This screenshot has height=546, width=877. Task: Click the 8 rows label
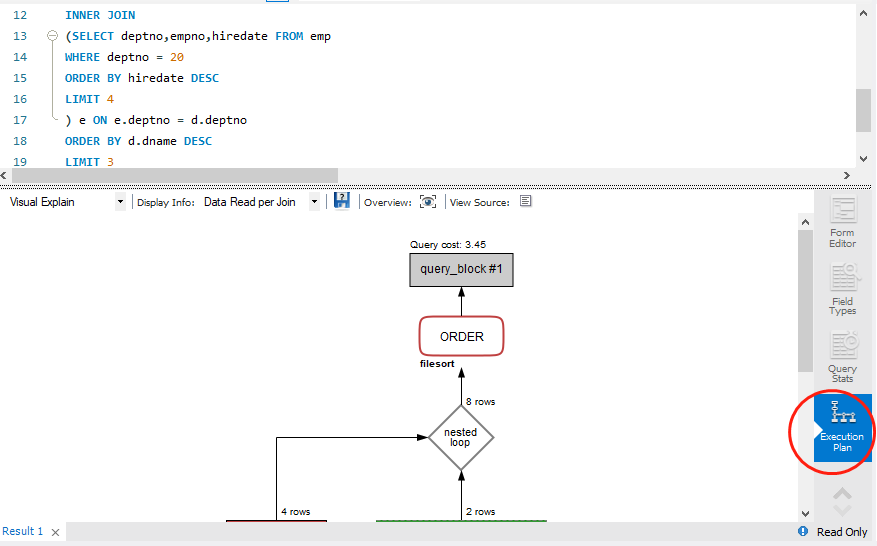pyautogui.click(x=480, y=402)
